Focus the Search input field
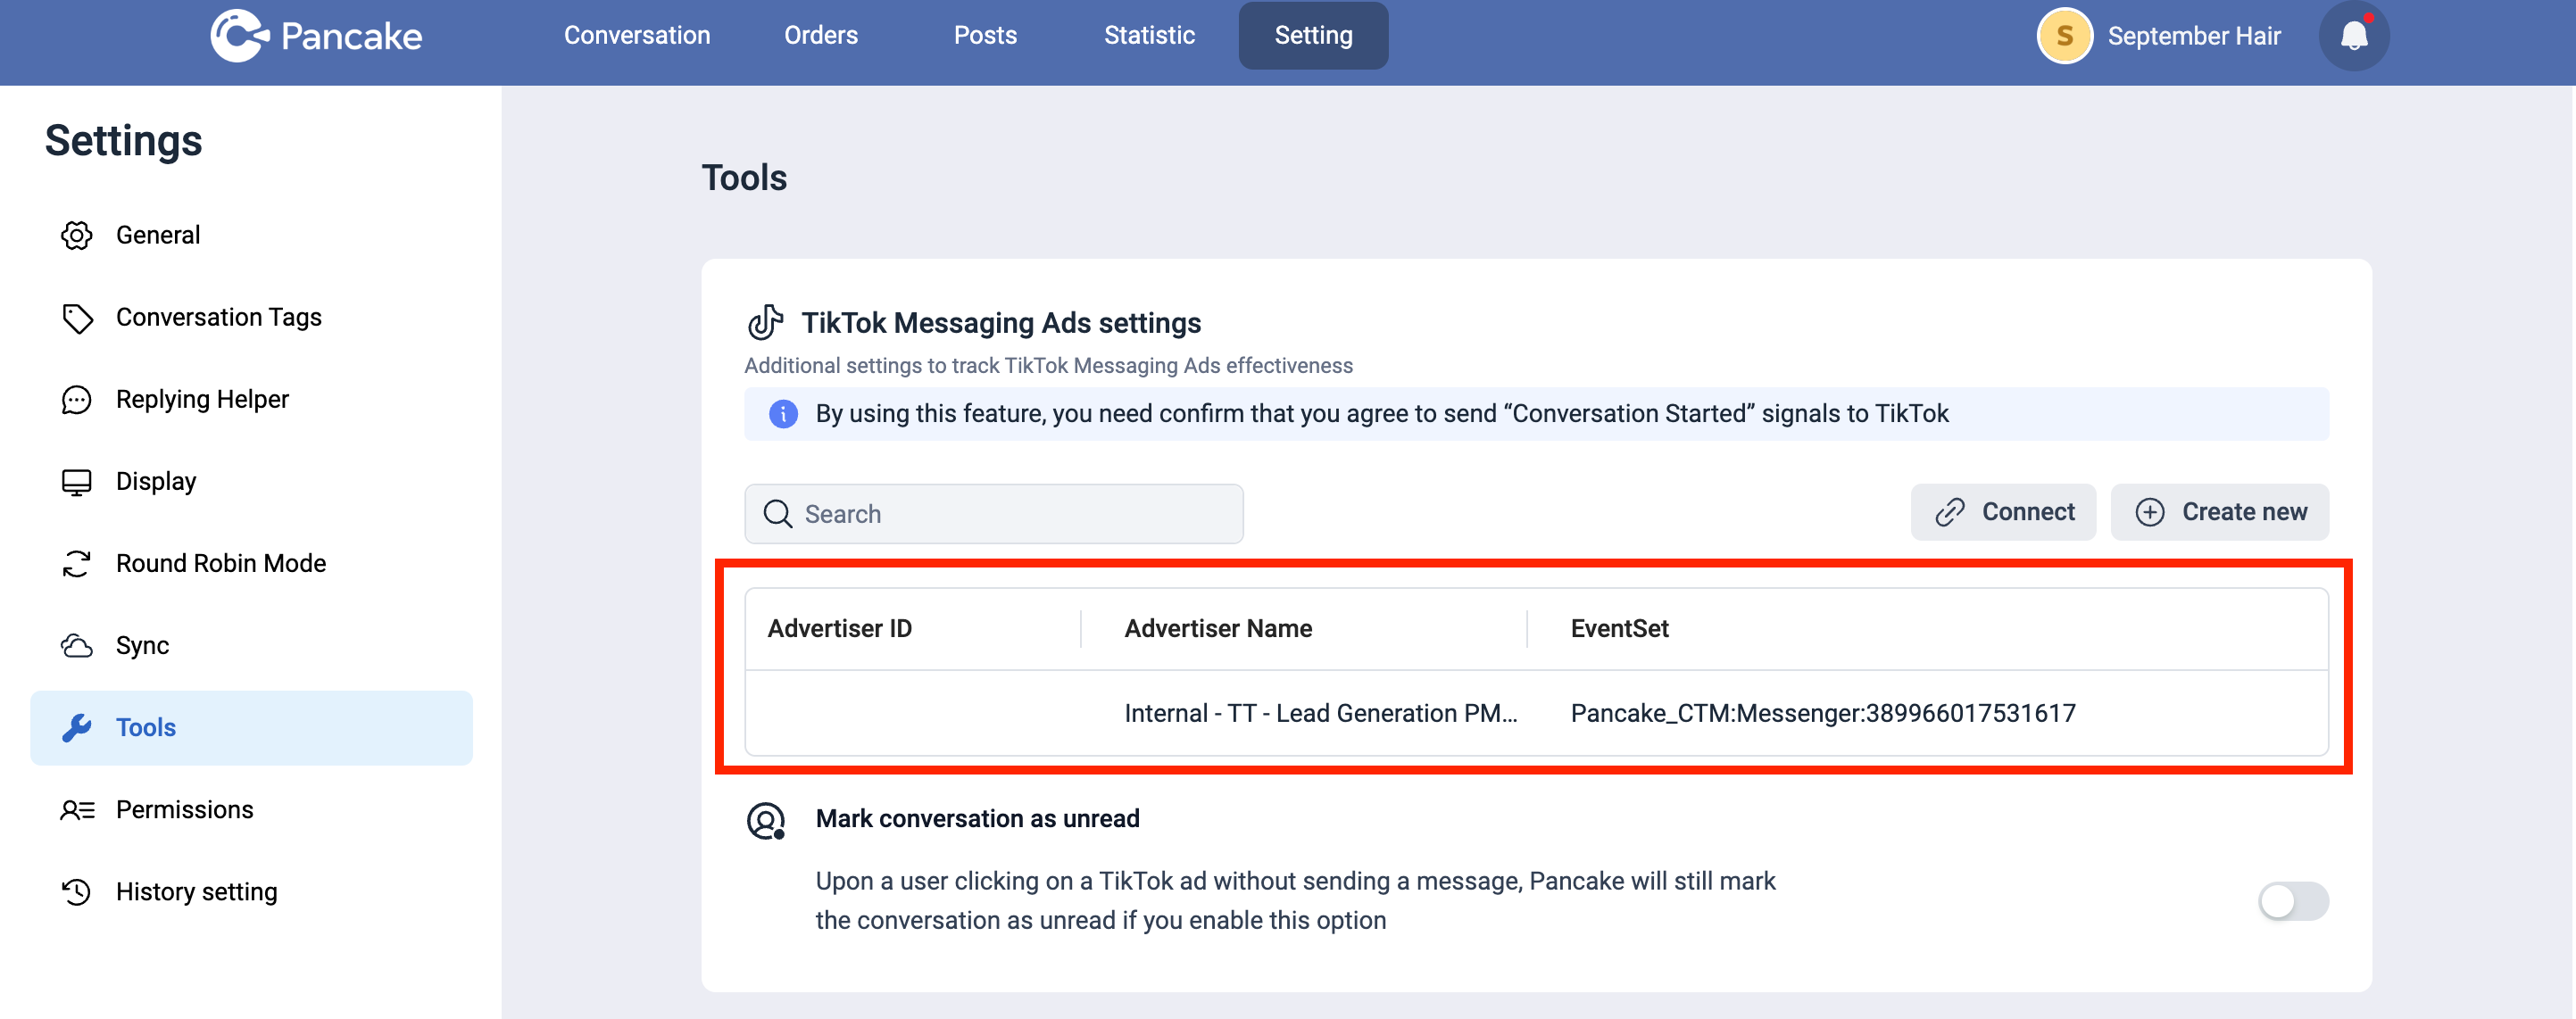The height and width of the screenshot is (1019, 2576). (x=994, y=514)
